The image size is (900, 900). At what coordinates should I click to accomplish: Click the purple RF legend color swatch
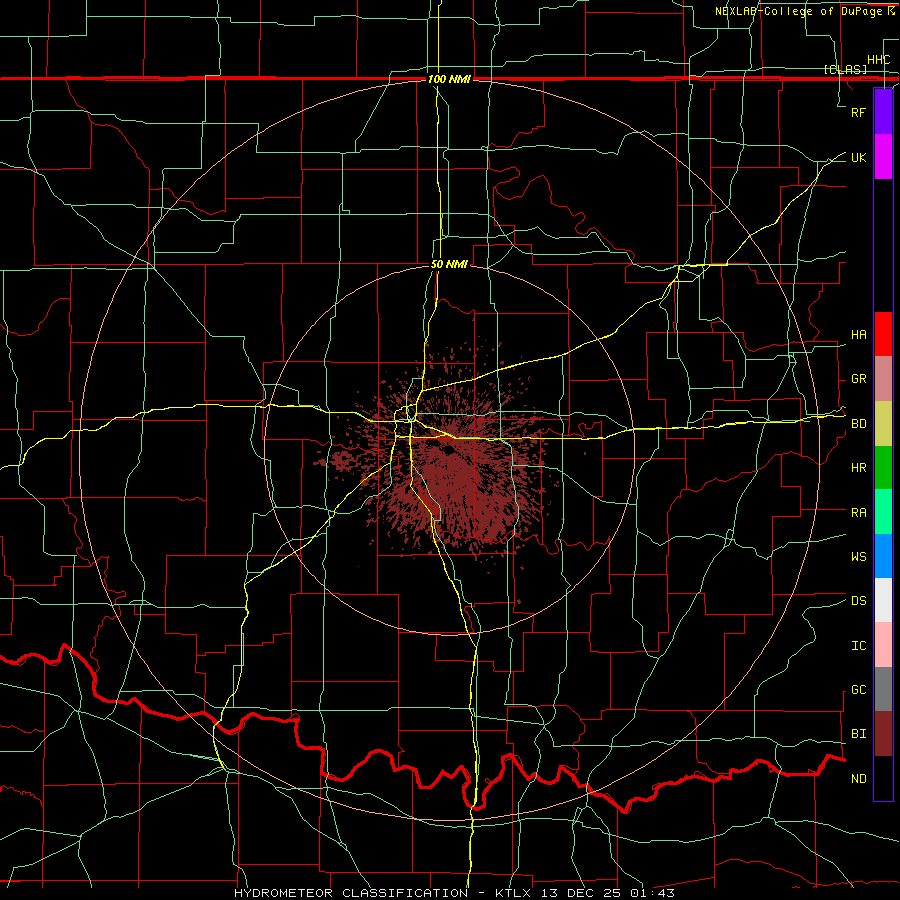[883, 112]
